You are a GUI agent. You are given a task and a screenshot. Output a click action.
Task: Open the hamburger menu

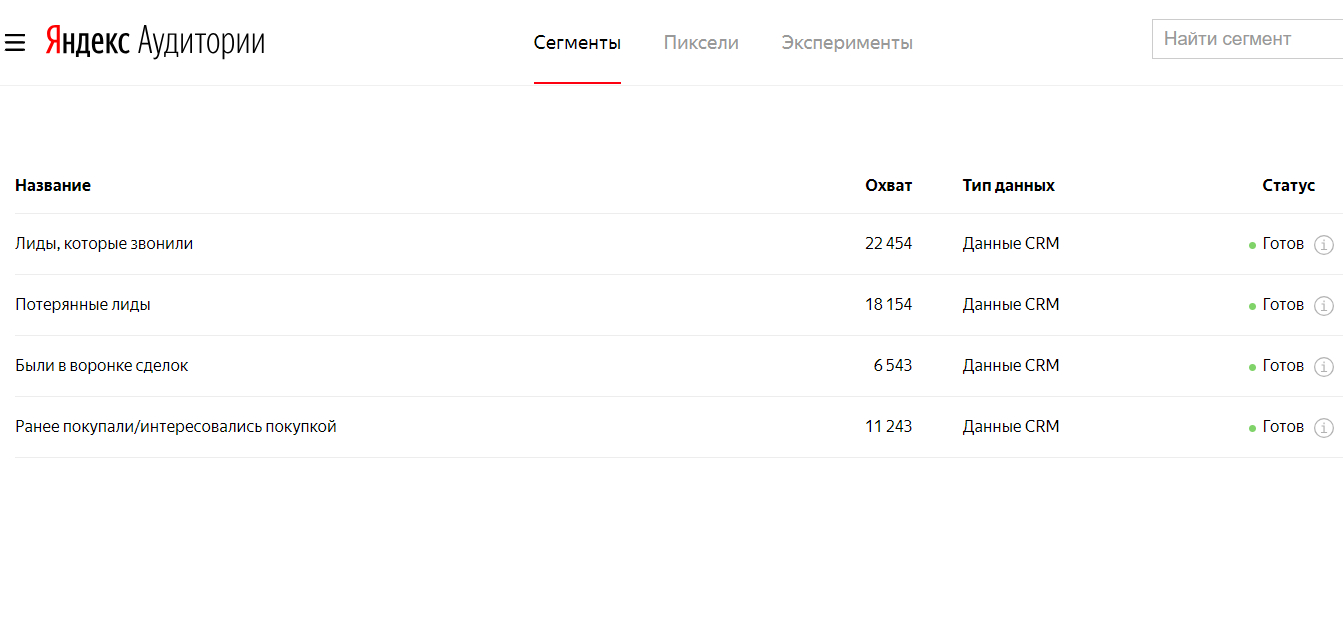14,42
